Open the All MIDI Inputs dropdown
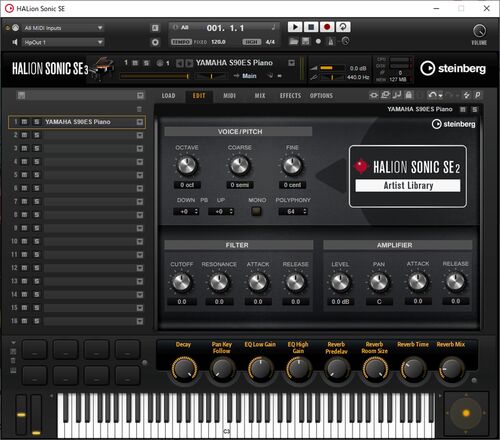Viewport: 500px width, 440px height. [63, 28]
